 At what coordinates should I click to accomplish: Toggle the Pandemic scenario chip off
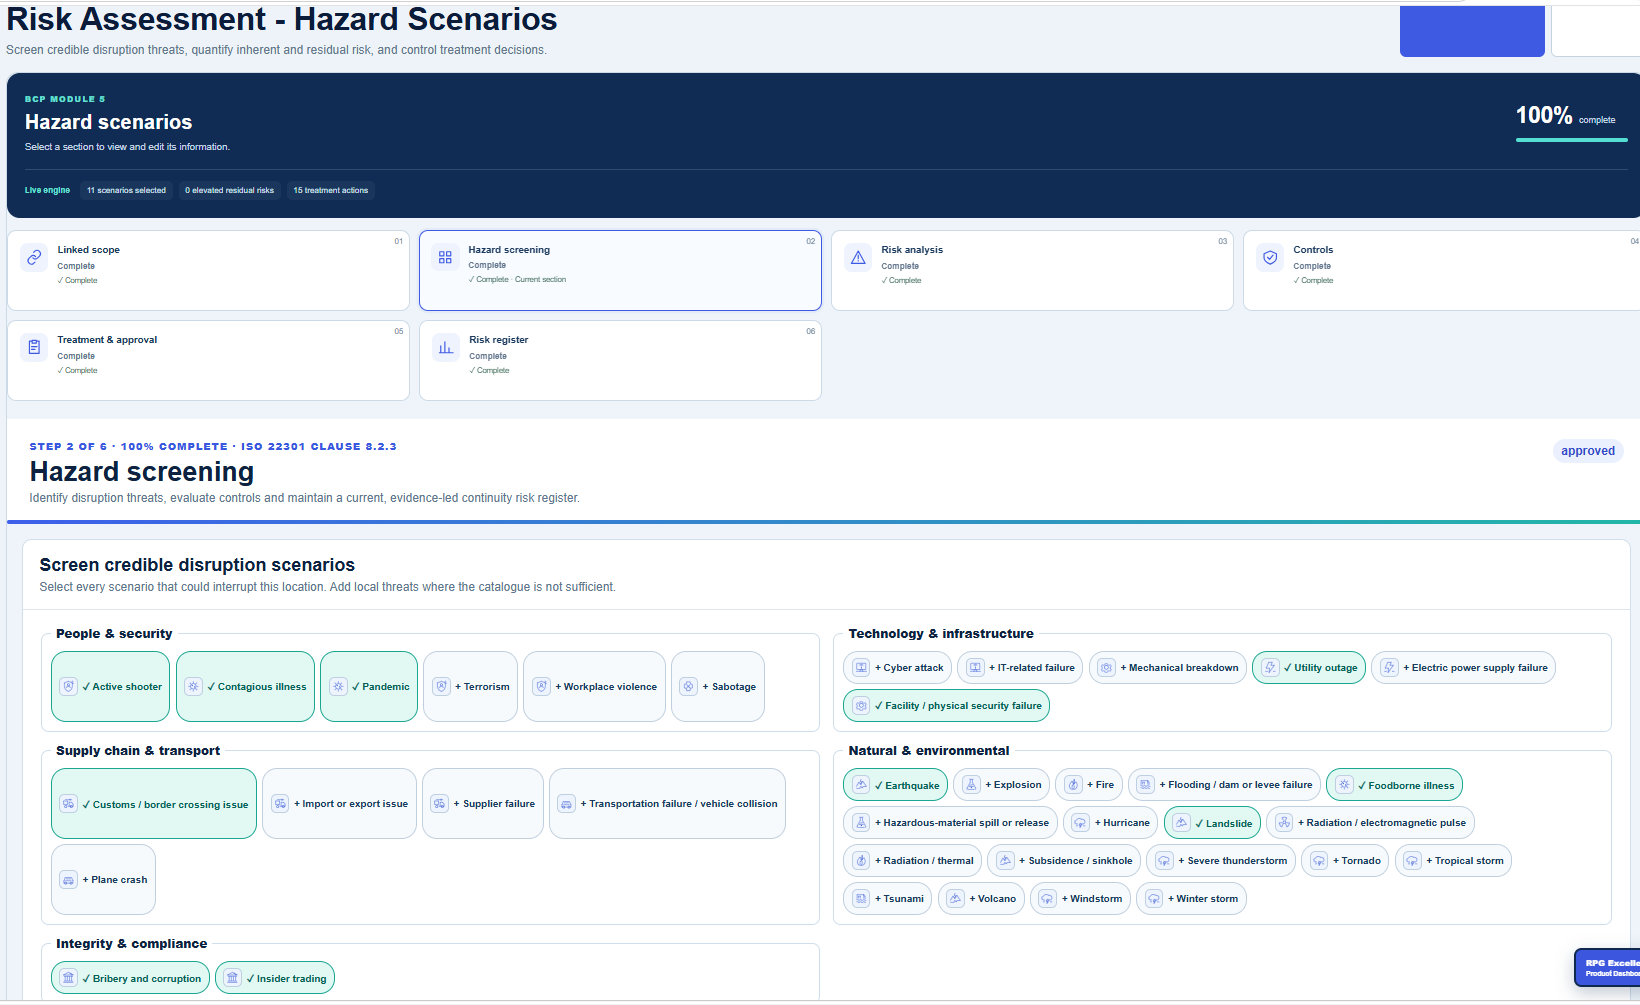tap(369, 686)
